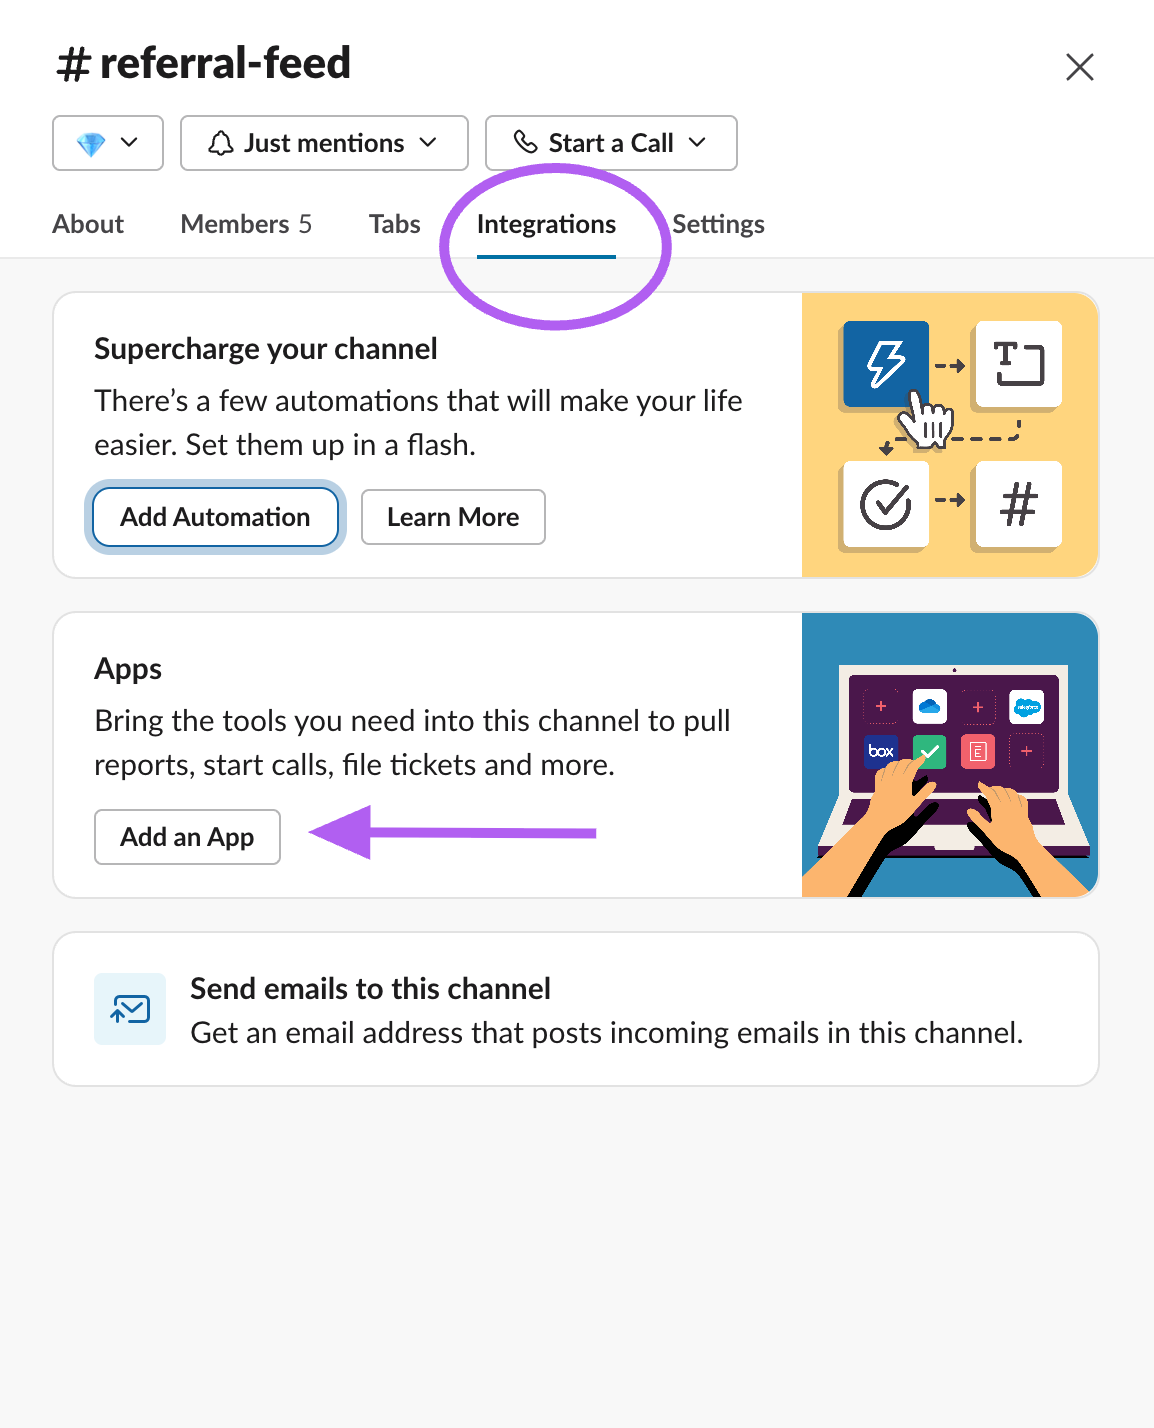
Task: Click the bell notification icon
Action: click(x=221, y=143)
